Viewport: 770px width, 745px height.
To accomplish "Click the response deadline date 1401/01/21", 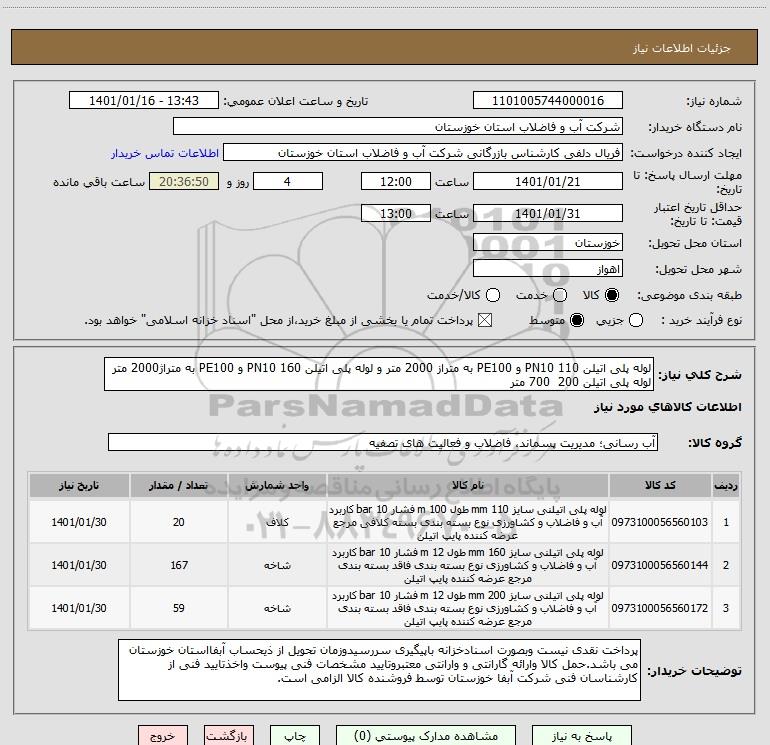I will [x=548, y=181].
